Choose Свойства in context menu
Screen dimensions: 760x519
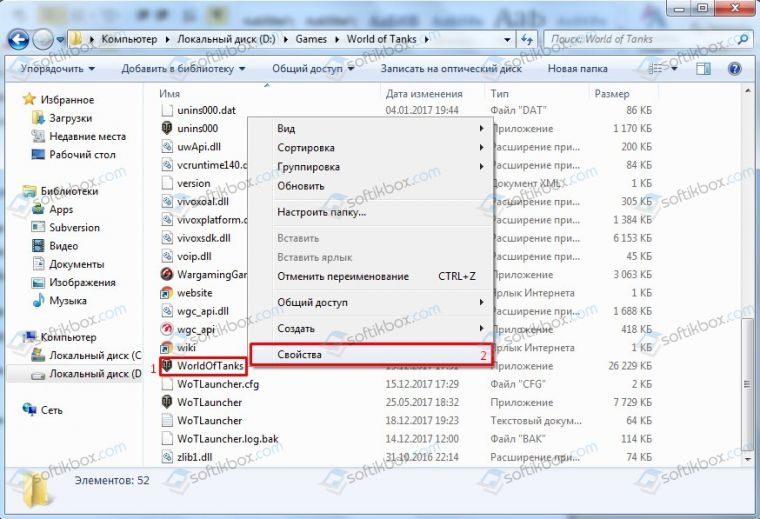(x=371, y=355)
